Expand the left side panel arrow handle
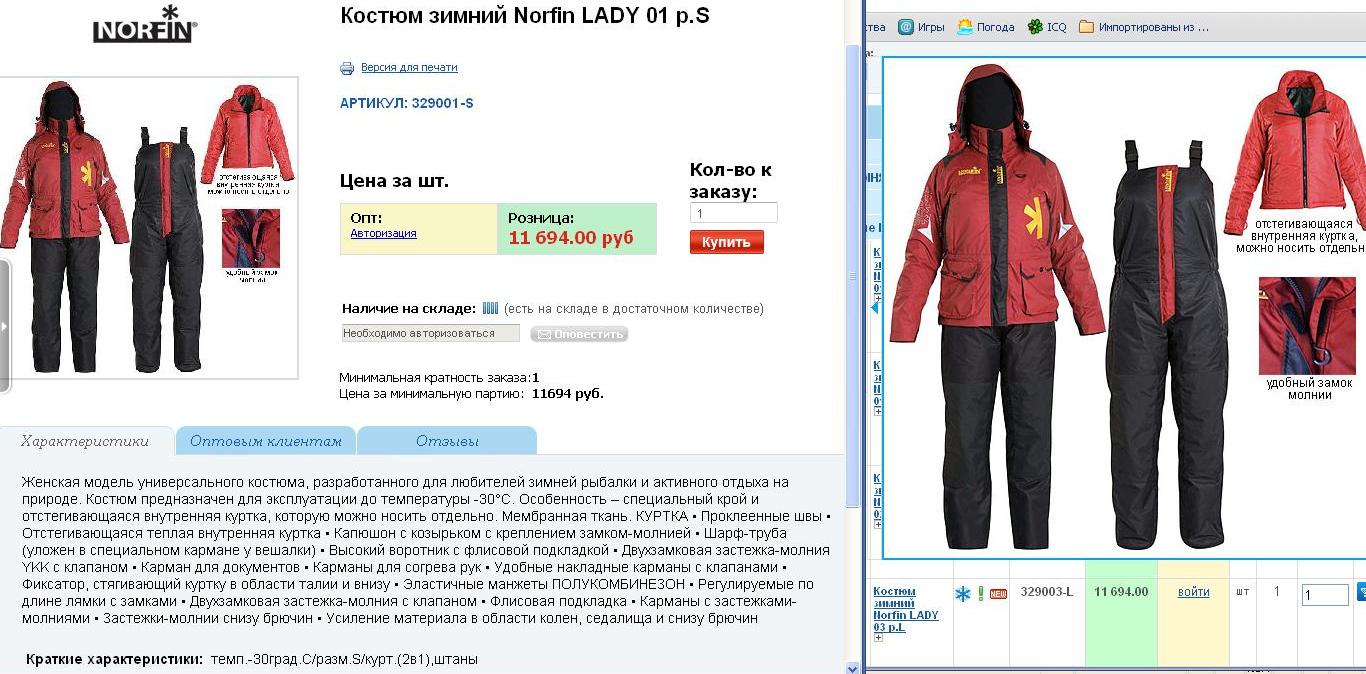 [4, 326]
